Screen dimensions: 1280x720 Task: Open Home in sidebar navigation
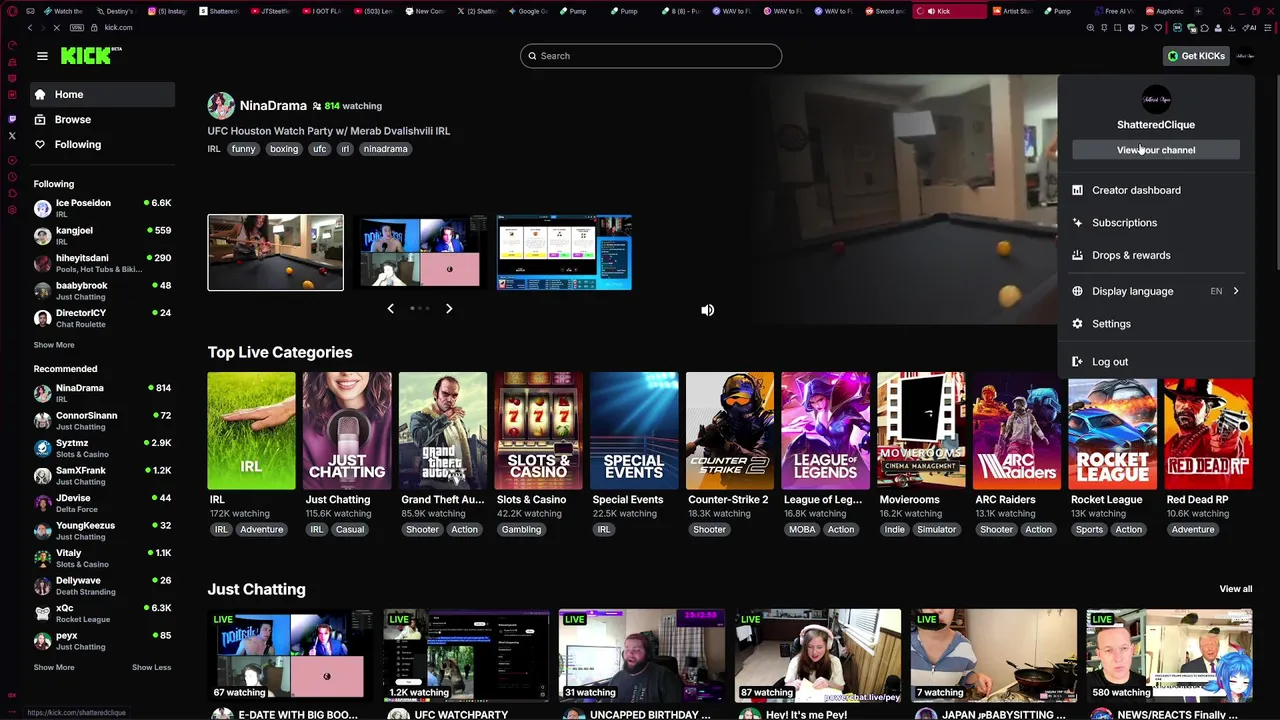coord(102,94)
